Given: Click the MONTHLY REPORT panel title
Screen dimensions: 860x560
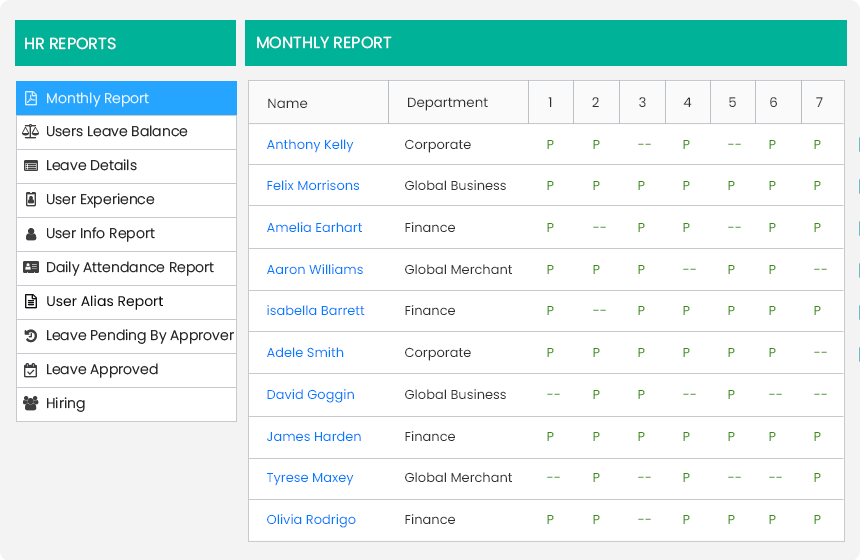Looking at the screenshot, I should tap(324, 43).
